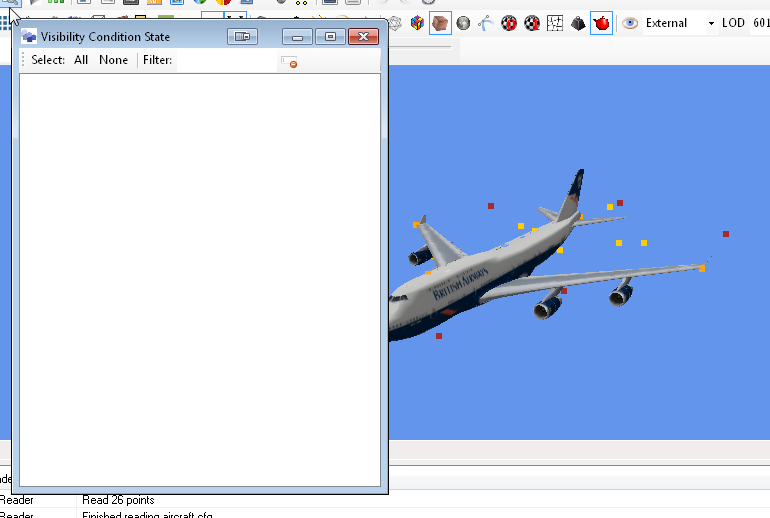
Task: Toggle the red teapot toolbar icon
Action: 601,23
